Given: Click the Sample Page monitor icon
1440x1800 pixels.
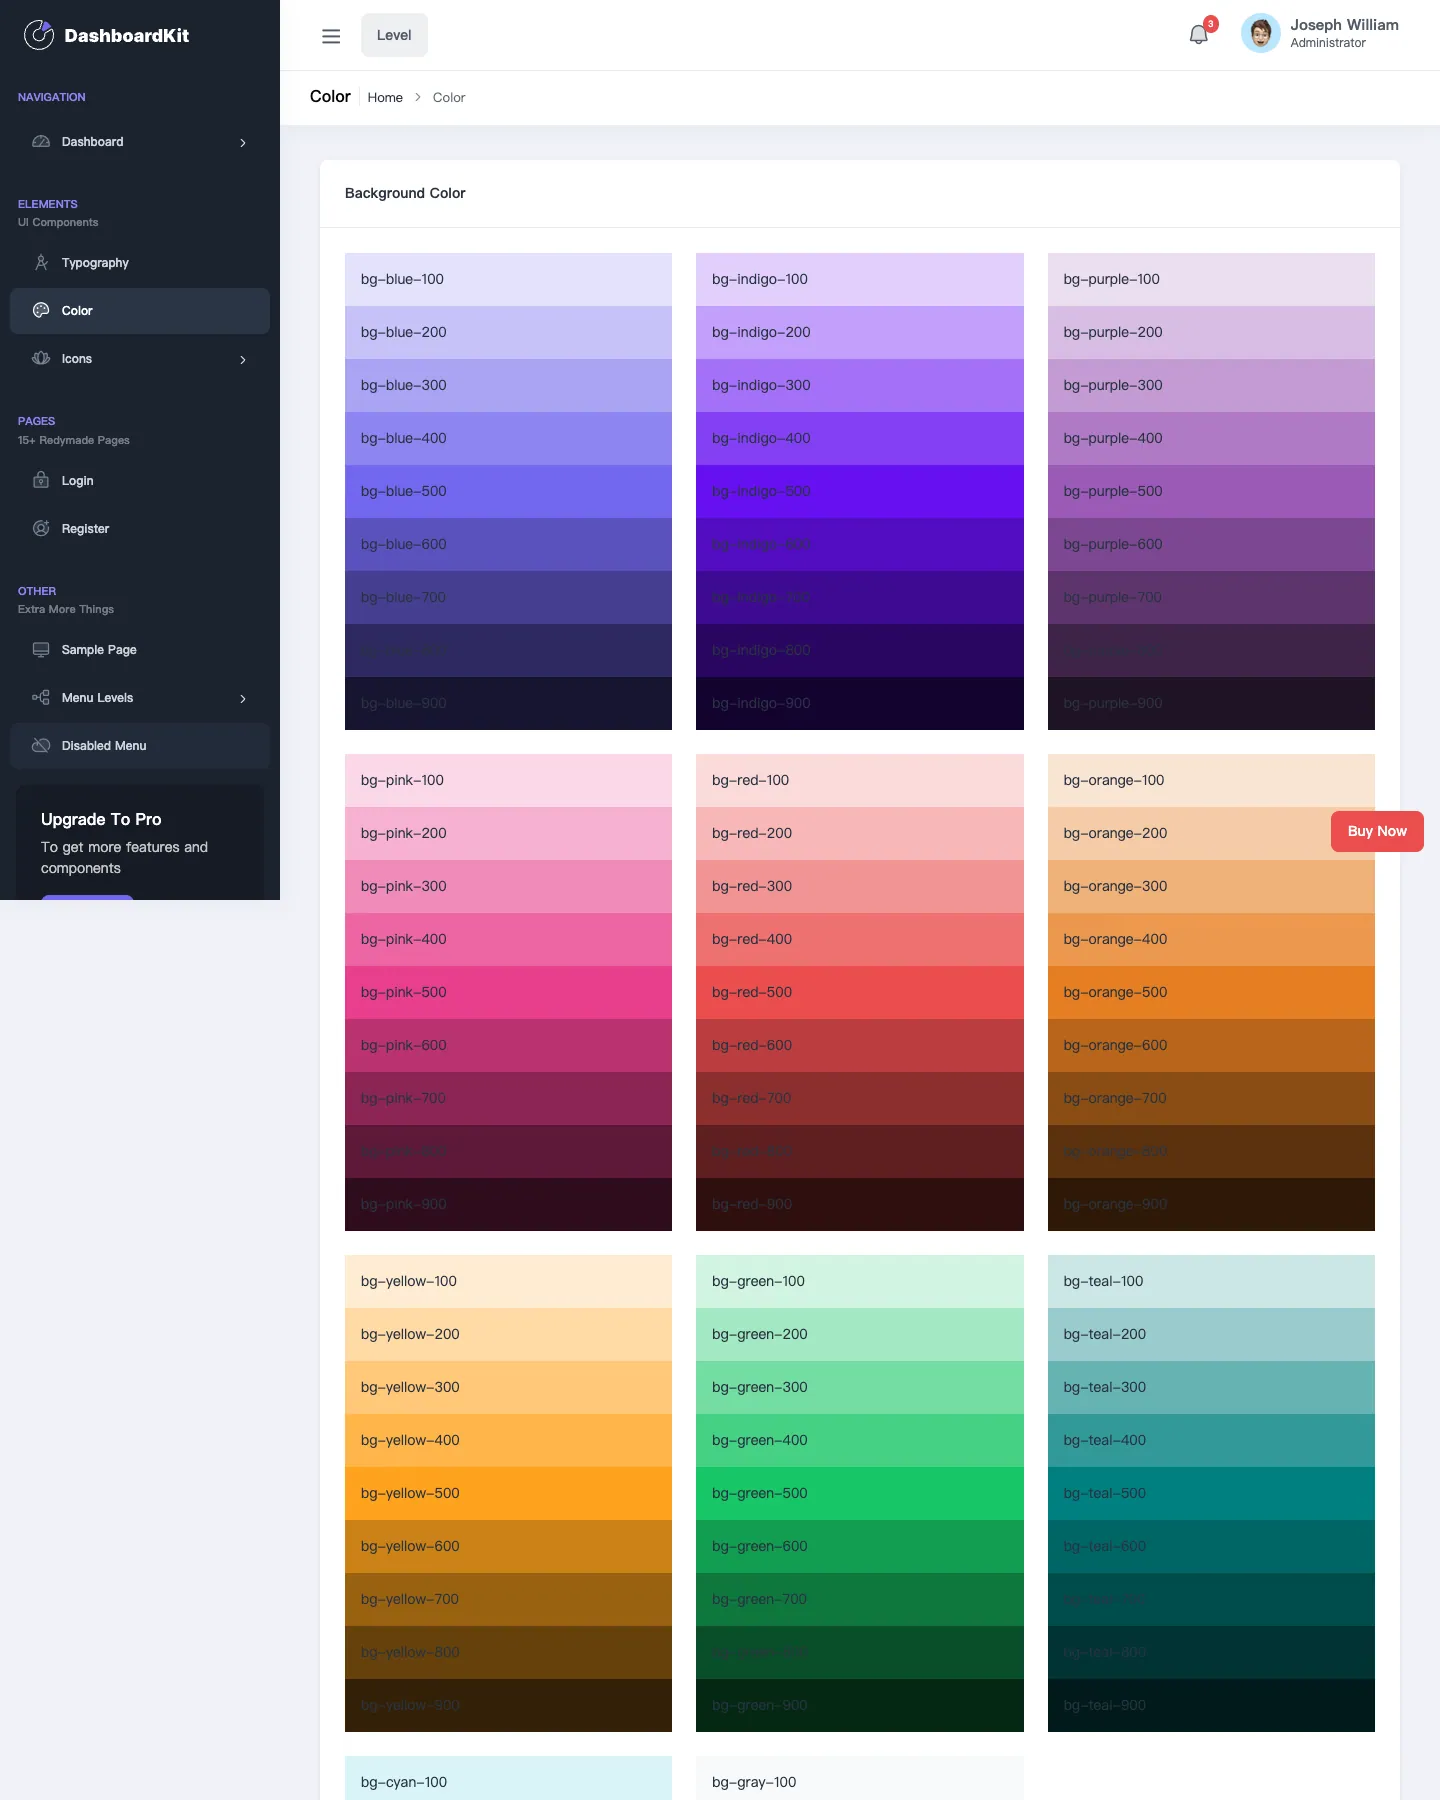Looking at the screenshot, I should point(41,650).
